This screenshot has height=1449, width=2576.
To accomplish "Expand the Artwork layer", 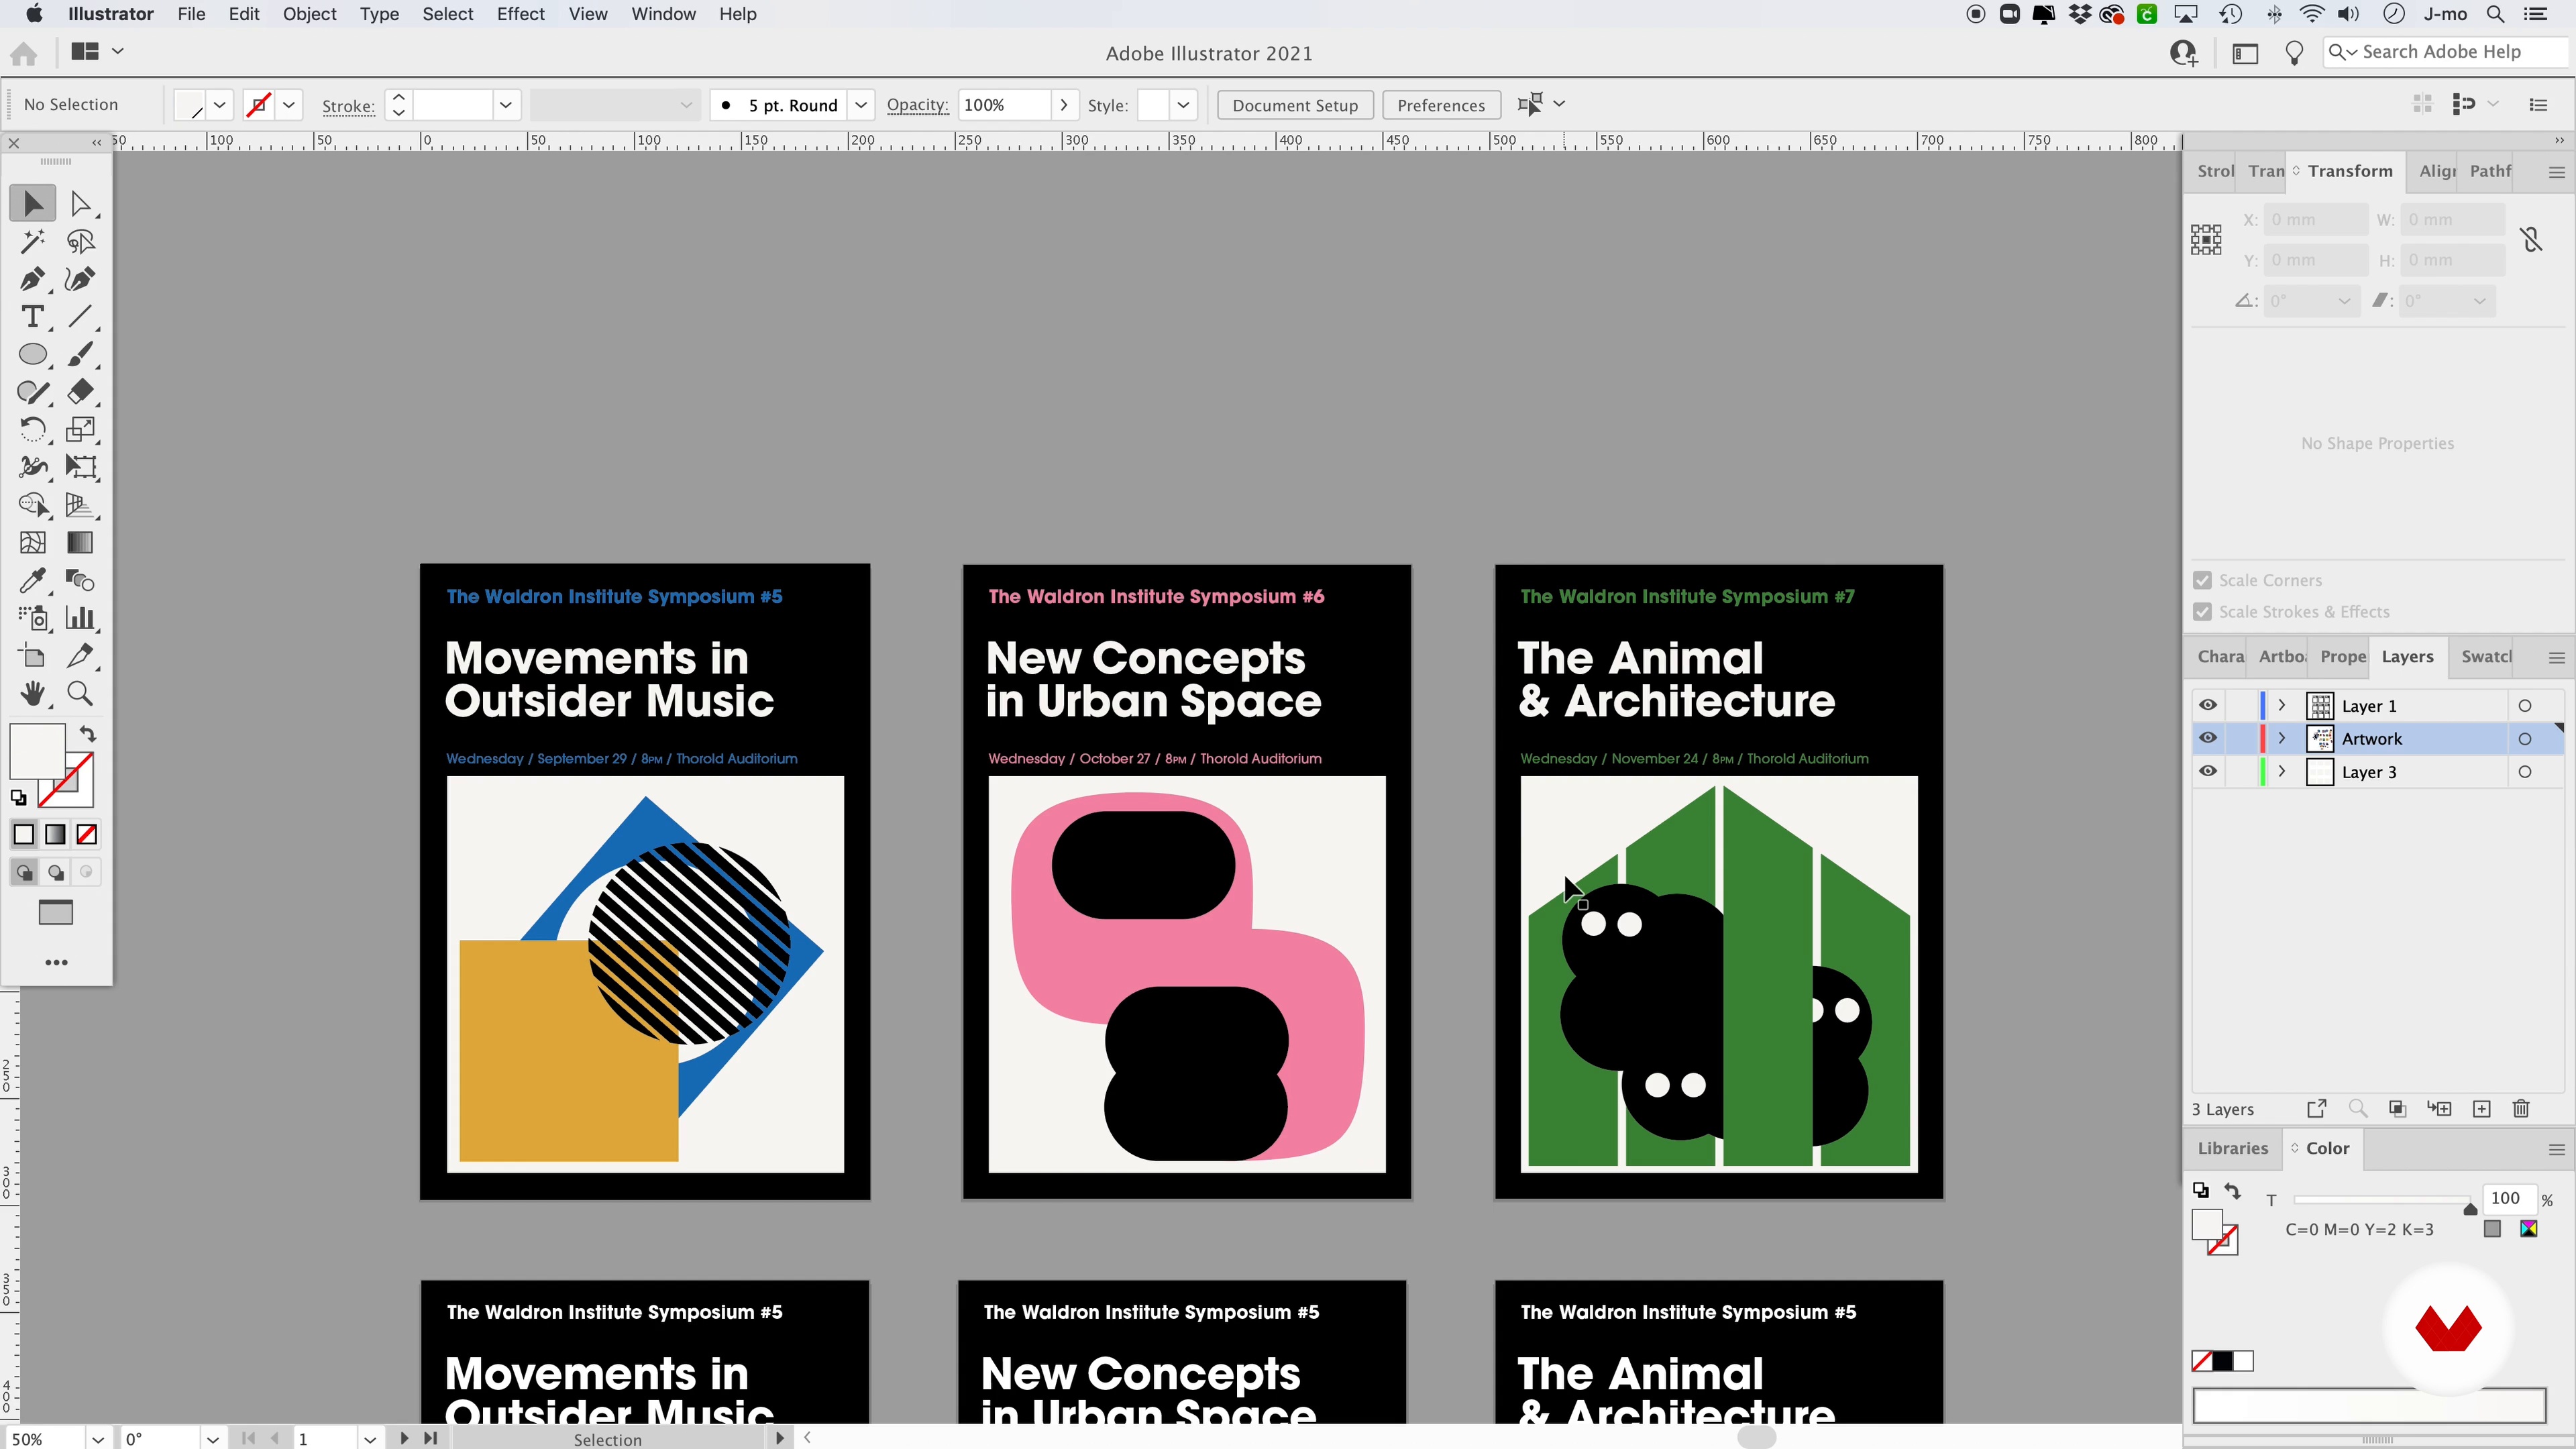I will [x=2282, y=738].
